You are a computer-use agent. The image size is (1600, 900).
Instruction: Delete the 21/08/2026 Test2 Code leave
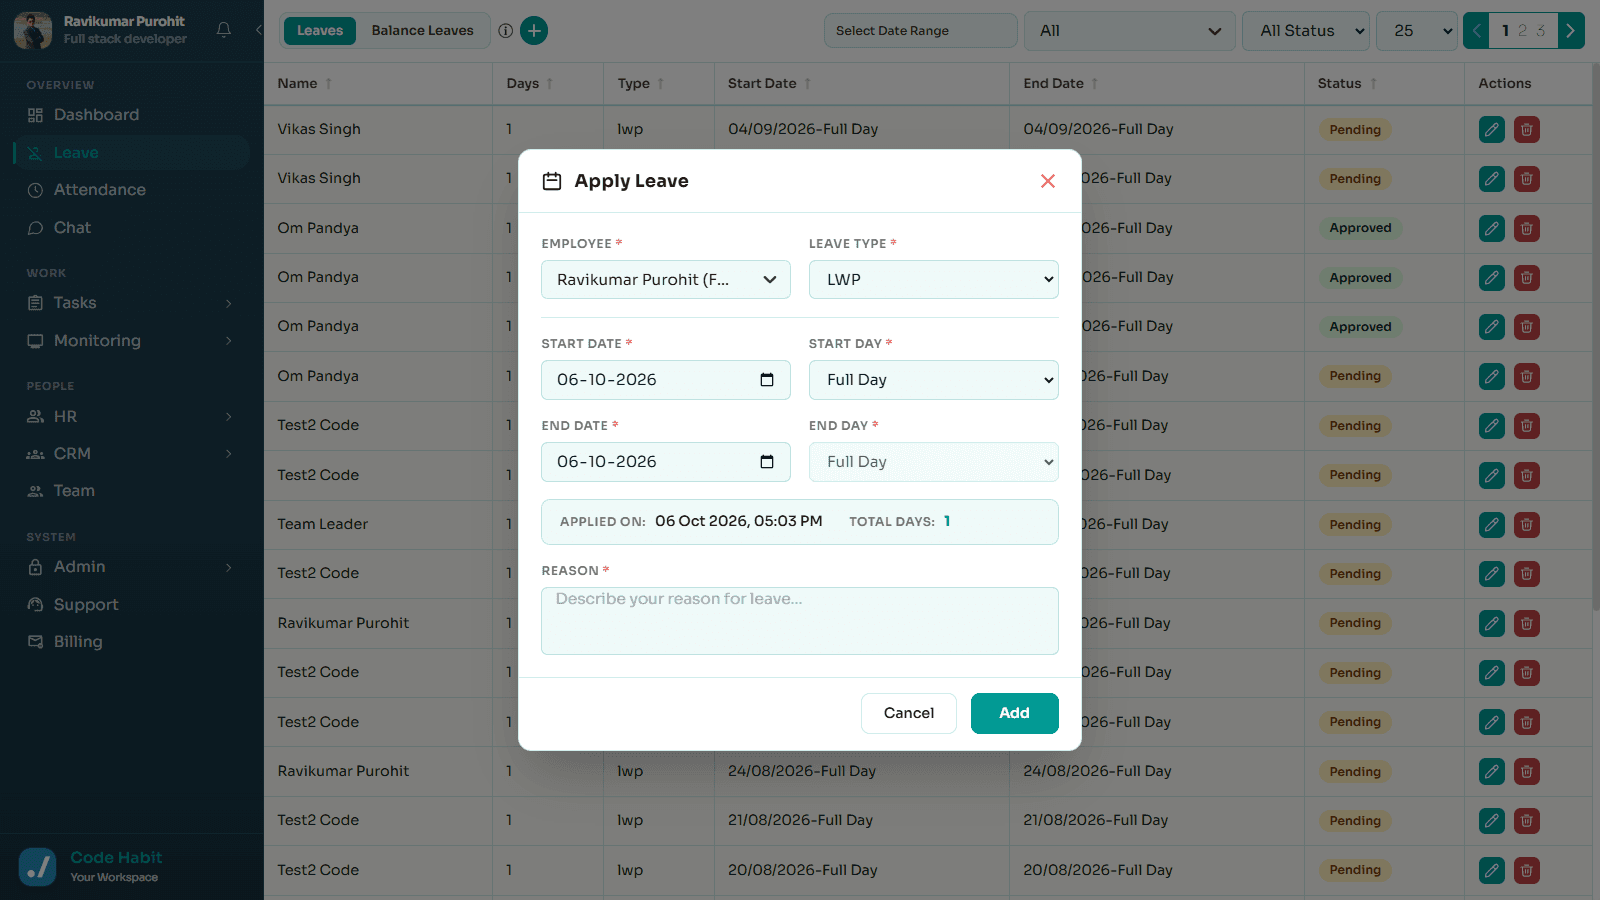(x=1527, y=821)
